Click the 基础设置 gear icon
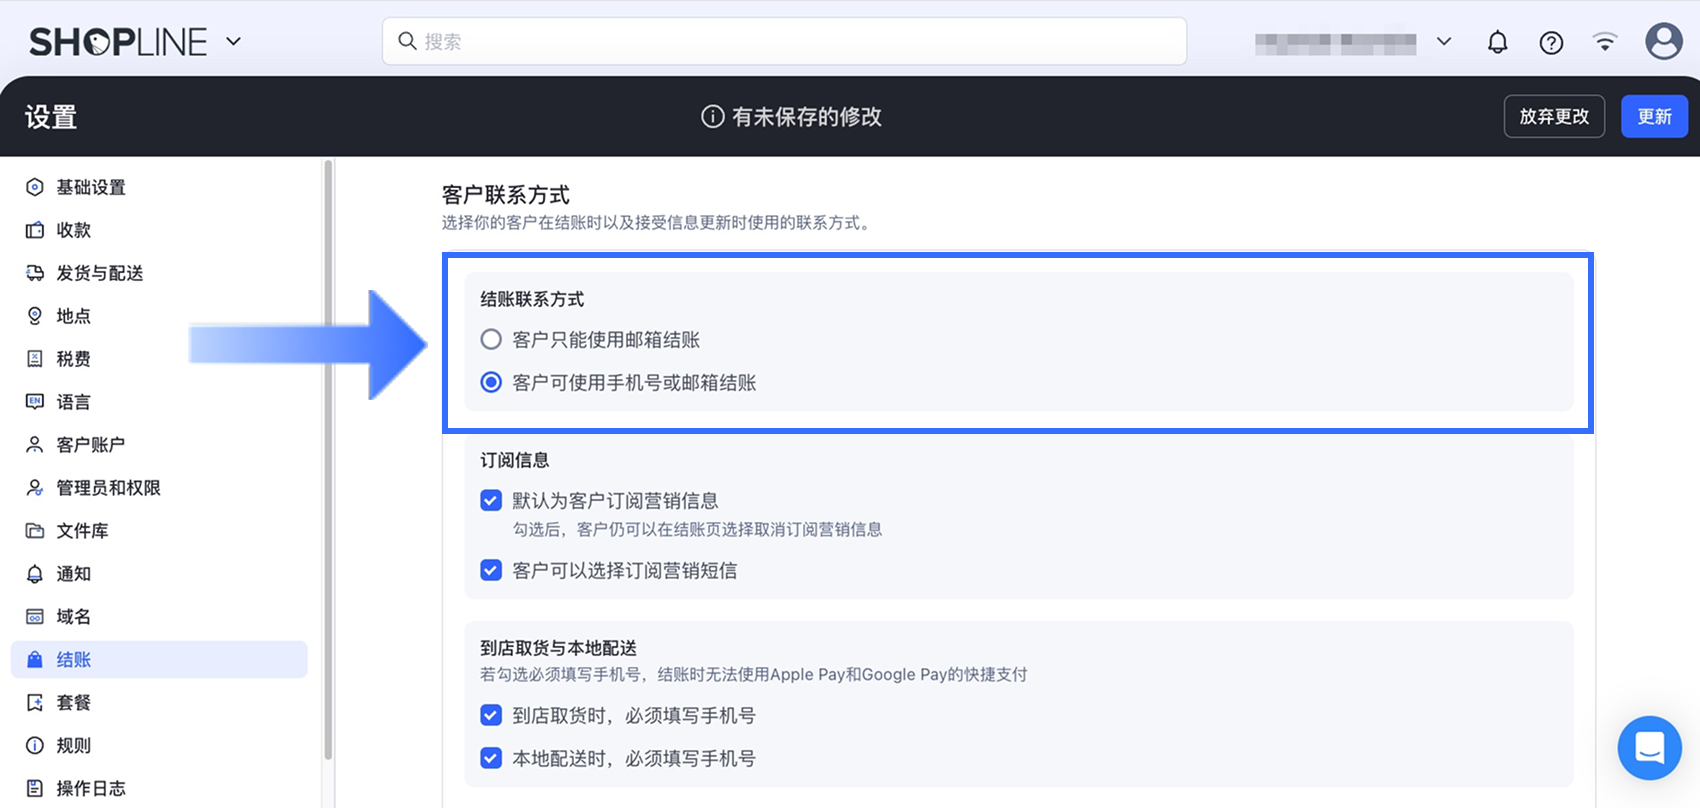 (x=35, y=187)
